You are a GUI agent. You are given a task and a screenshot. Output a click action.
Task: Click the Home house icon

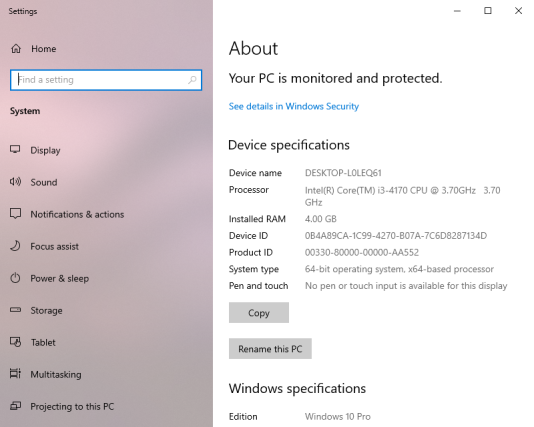tap(16, 49)
